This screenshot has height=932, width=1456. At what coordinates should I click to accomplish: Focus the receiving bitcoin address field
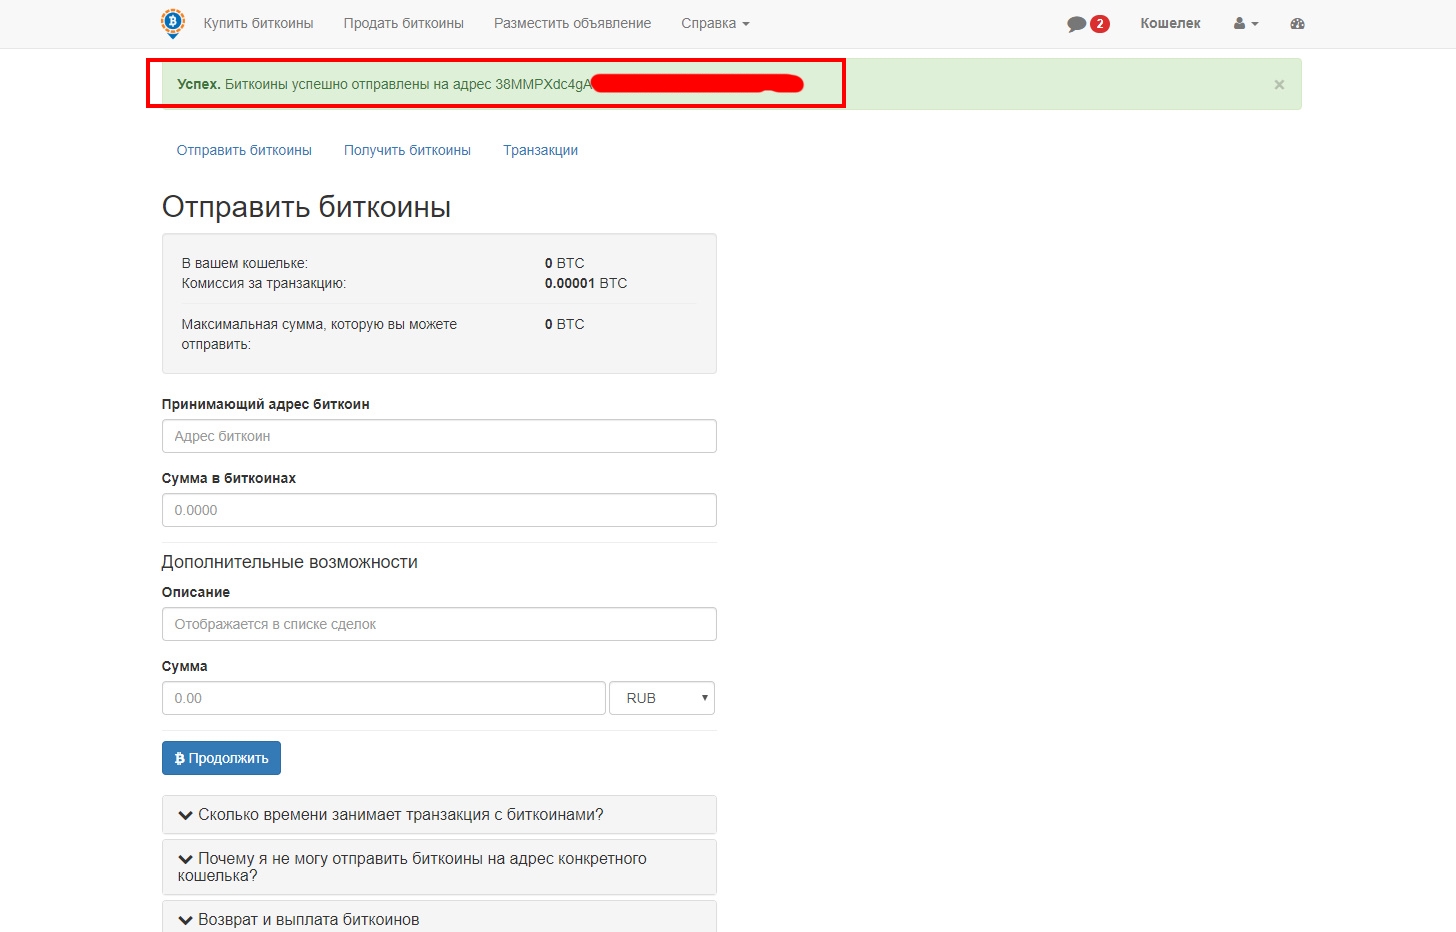pos(439,436)
